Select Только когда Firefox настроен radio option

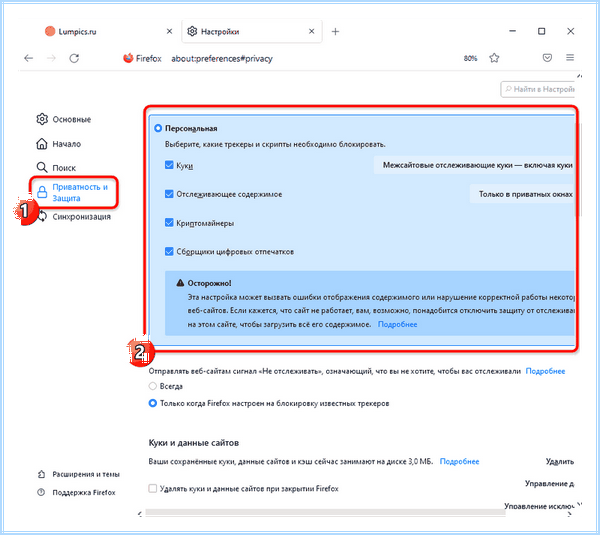(x=153, y=403)
